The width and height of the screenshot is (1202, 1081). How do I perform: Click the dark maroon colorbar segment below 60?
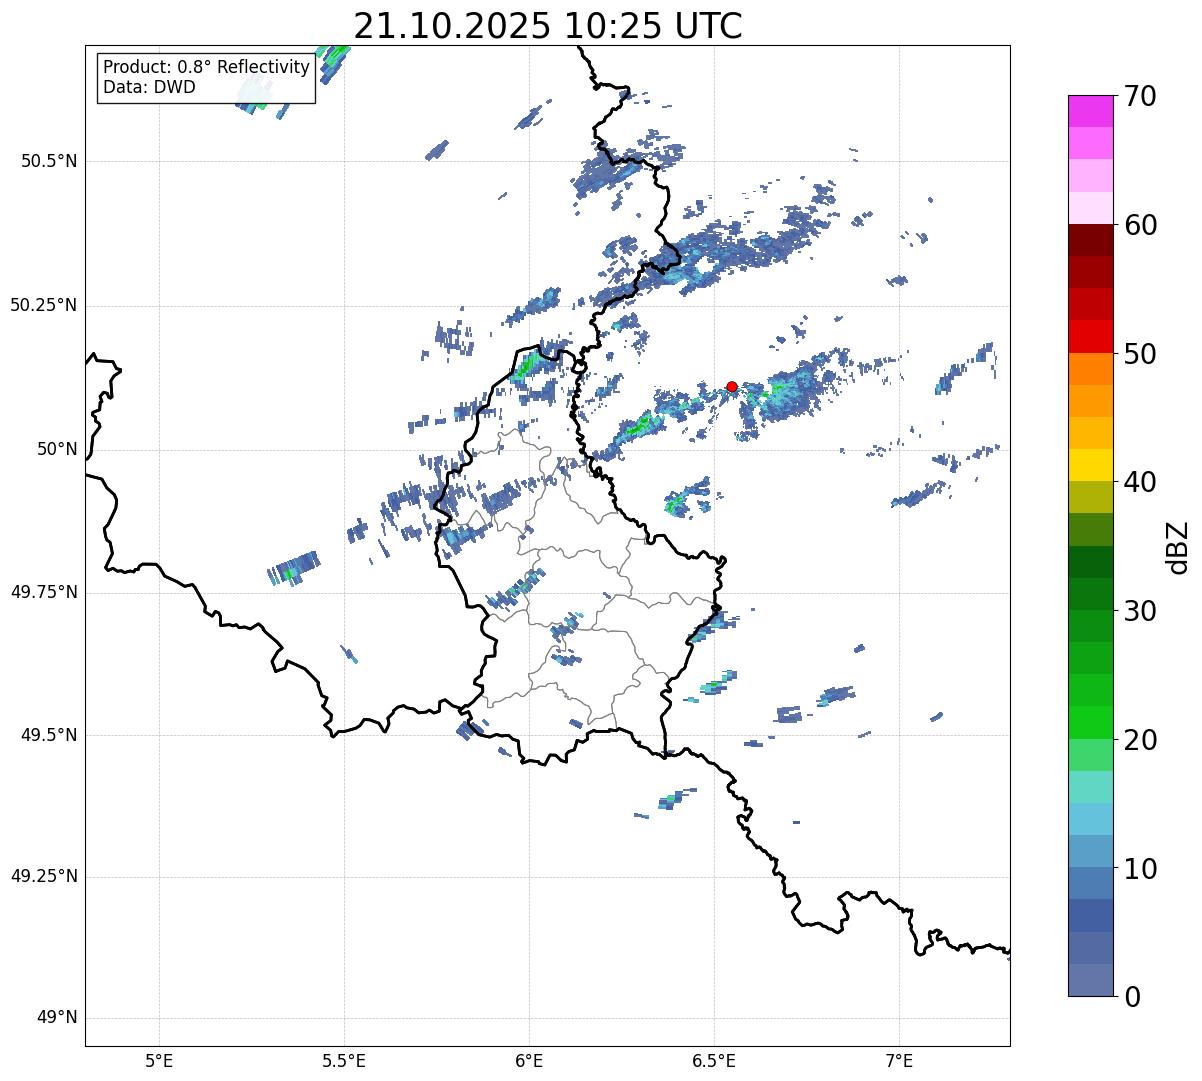point(1091,241)
